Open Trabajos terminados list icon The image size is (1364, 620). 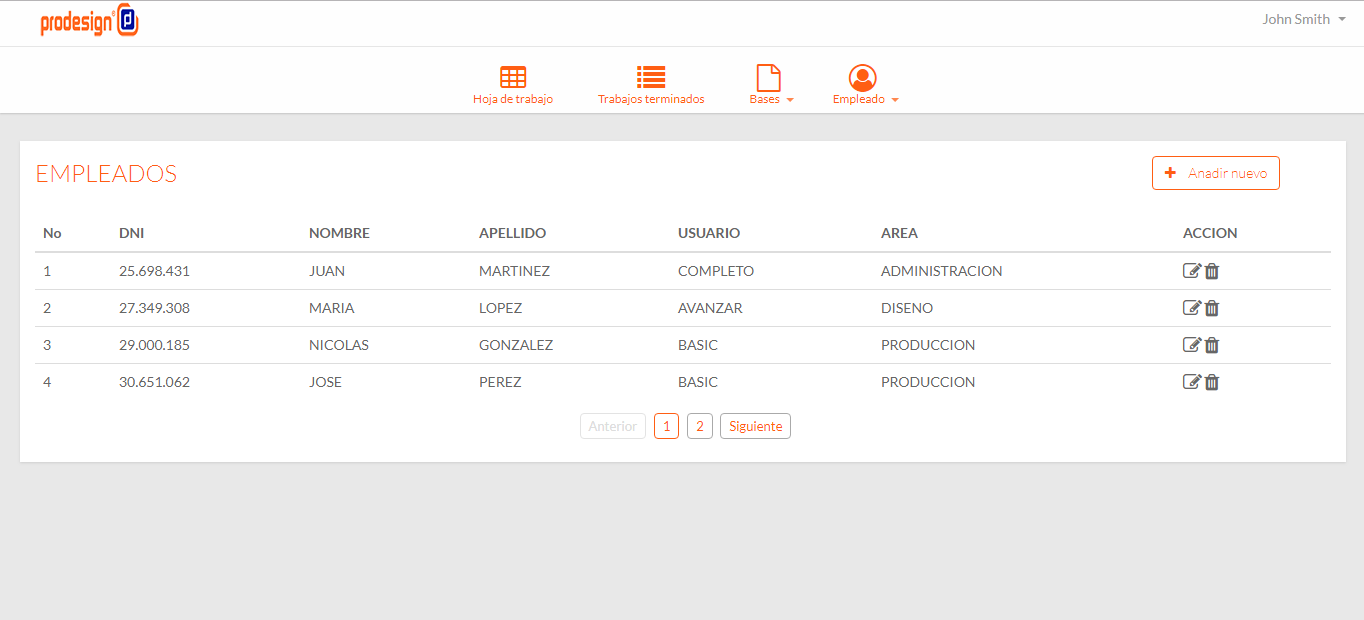coord(651,78)
